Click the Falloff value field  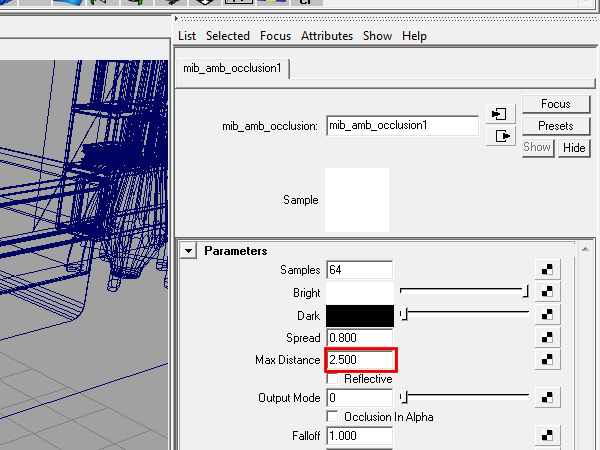(359, 436)
